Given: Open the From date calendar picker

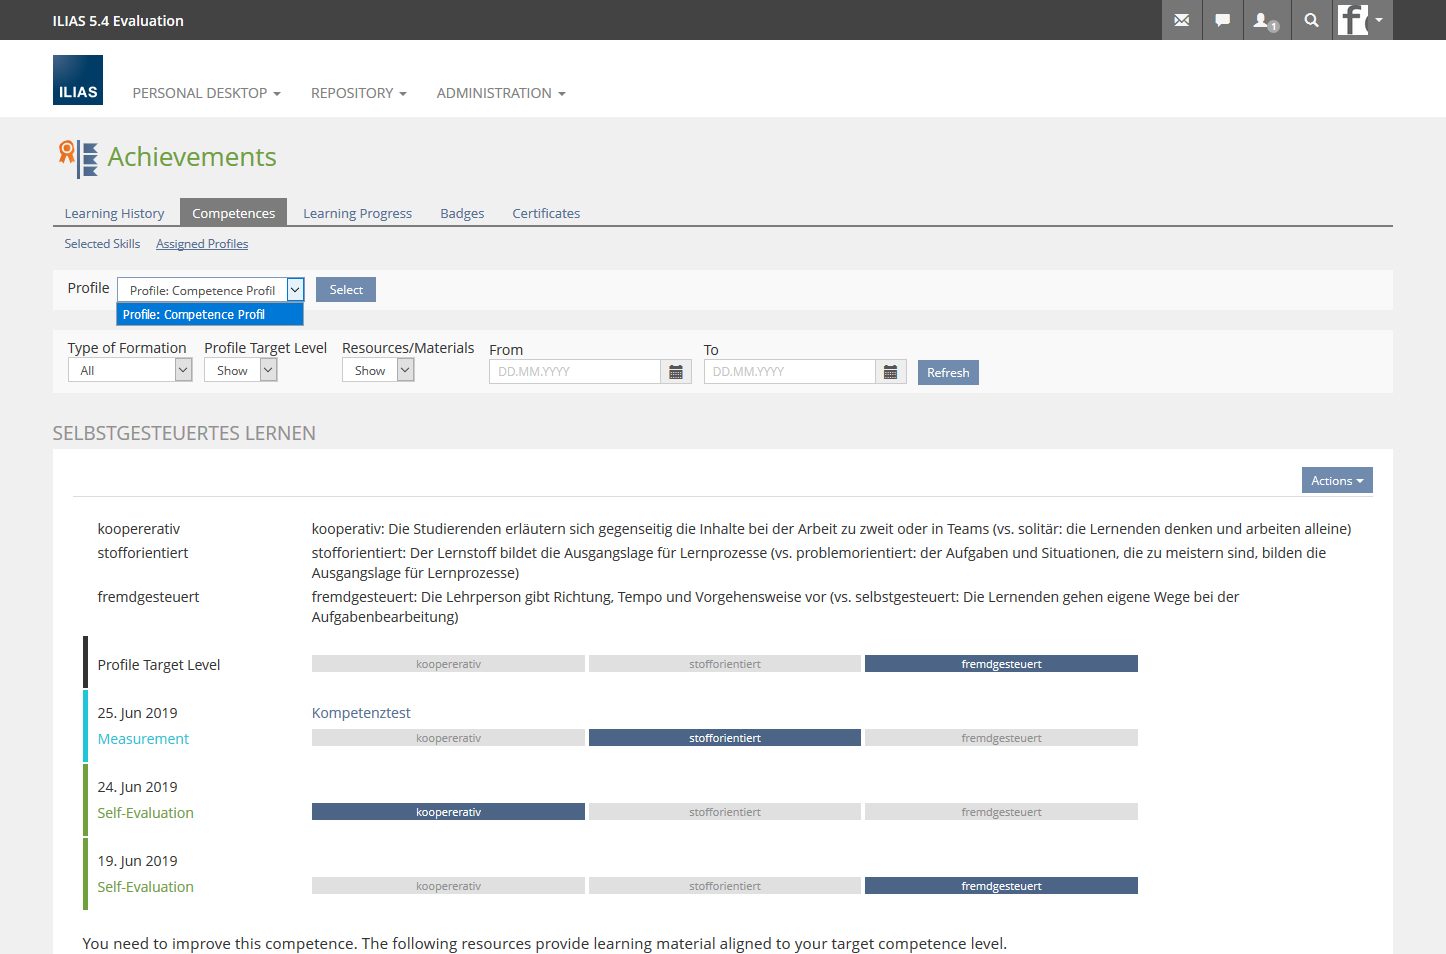Looking at the screenshot, I should pyautogui.click(x=676, y=372).
